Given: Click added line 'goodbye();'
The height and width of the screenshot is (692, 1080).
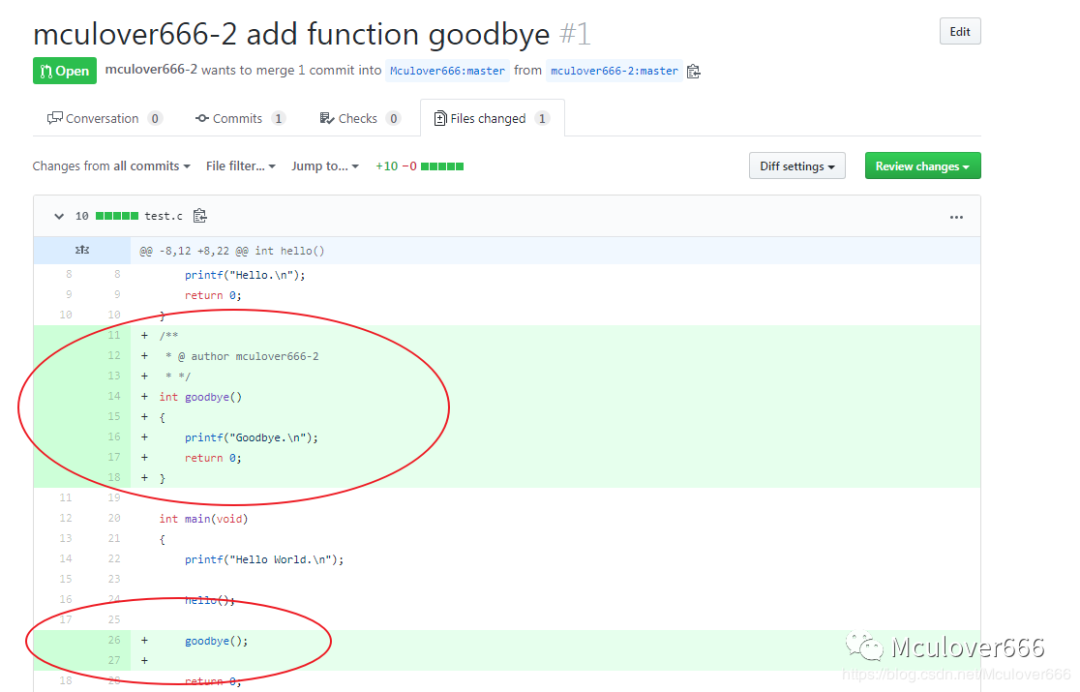Looking at the screenshot, I should point(216,640).
